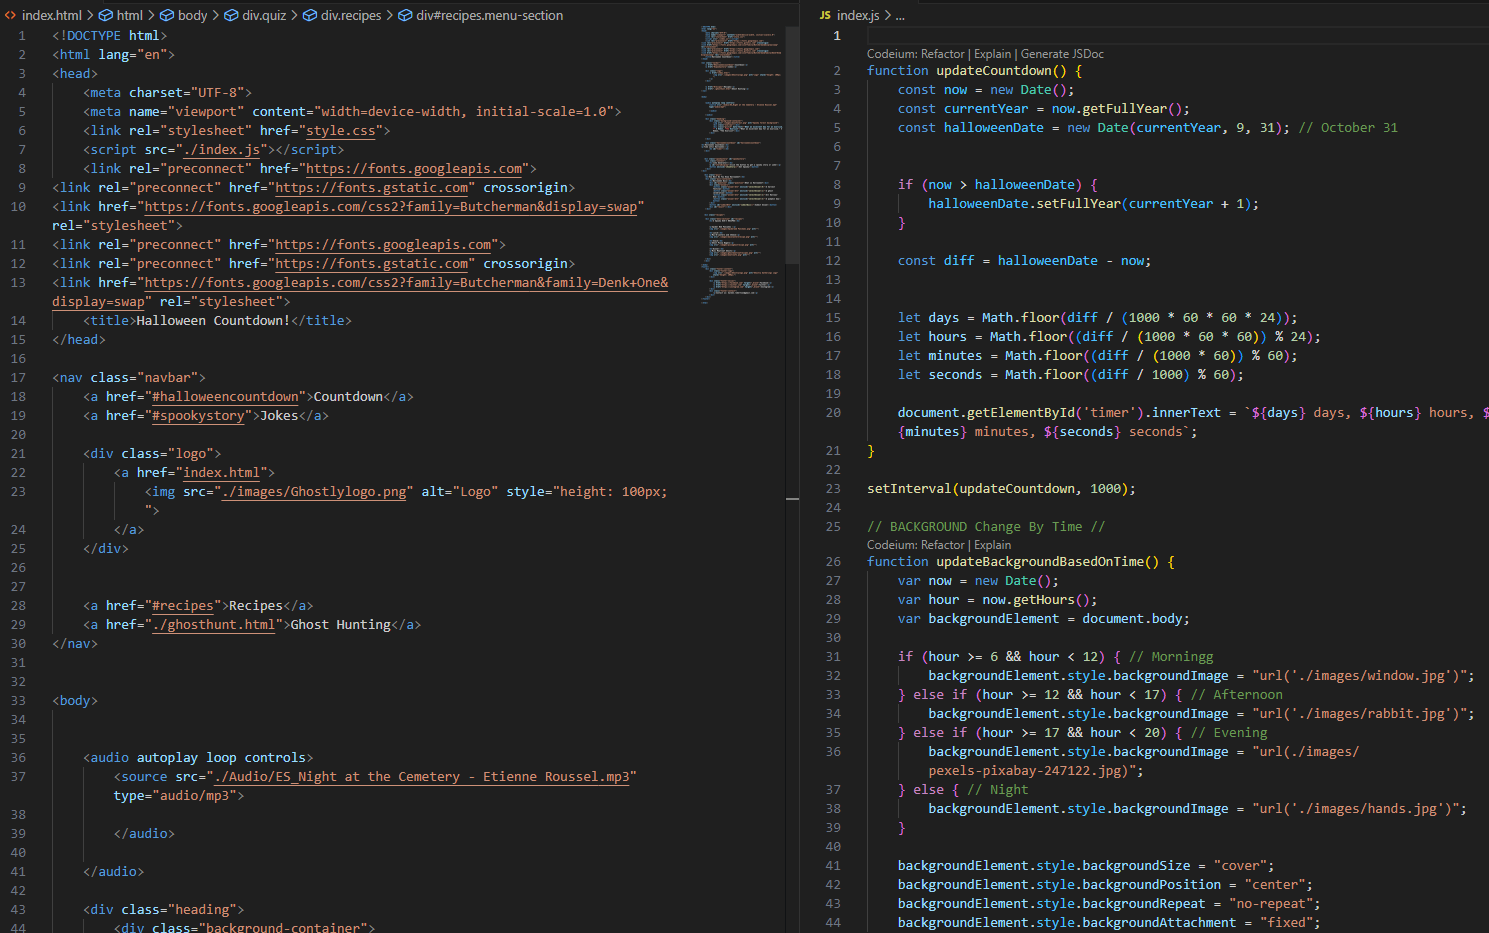
Task: Click the 'meta charset="UTF-8"' line
Action: point(167,93)
